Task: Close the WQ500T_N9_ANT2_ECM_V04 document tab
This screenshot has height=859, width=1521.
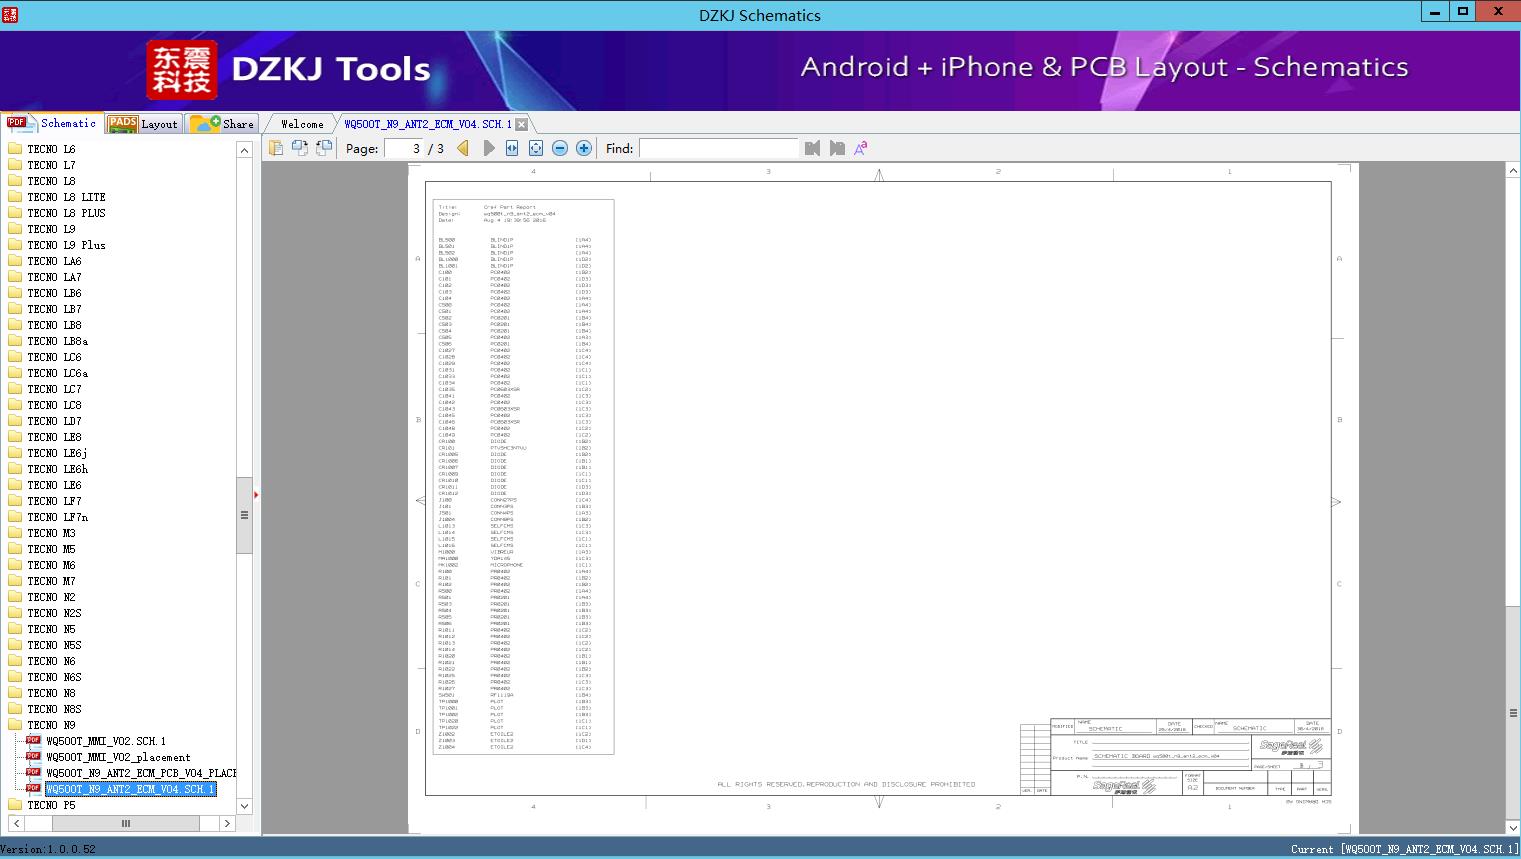Action: tap(521, 124)
